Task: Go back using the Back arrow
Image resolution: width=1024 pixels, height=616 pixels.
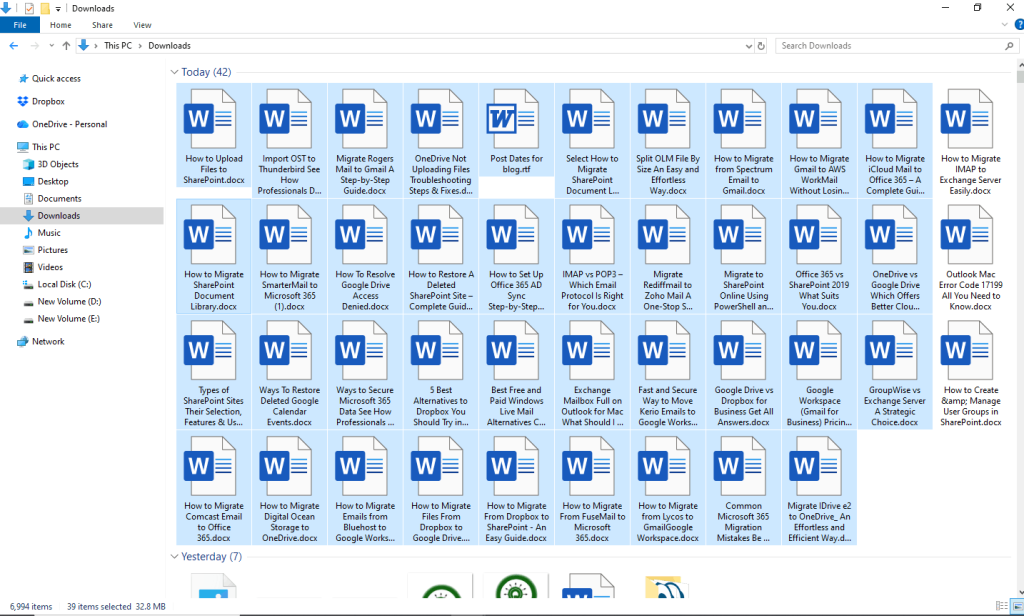Action: tap(13, 46)
